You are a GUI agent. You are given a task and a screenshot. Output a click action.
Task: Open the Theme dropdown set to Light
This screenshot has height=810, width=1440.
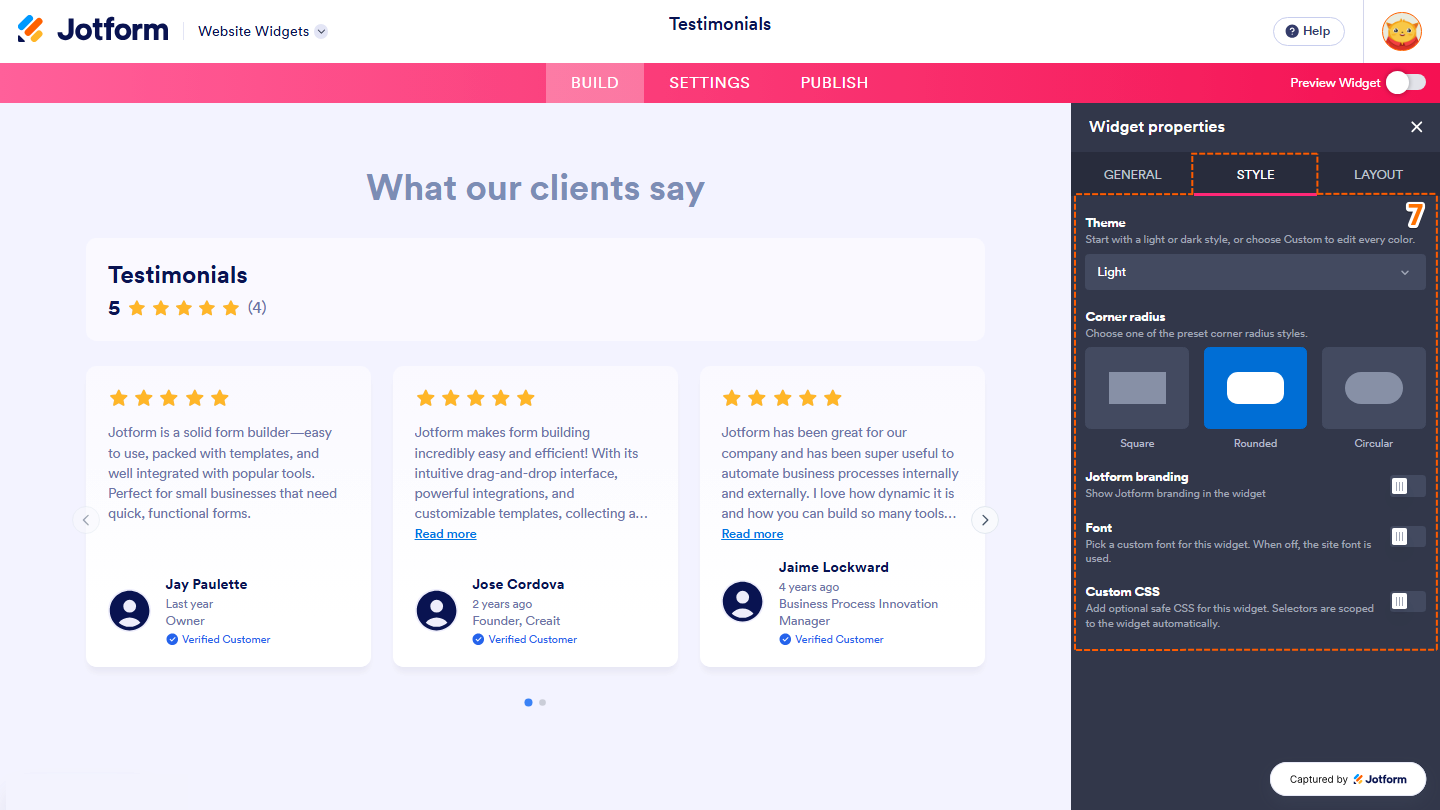pyautogui.click(x=1255, y=272)
